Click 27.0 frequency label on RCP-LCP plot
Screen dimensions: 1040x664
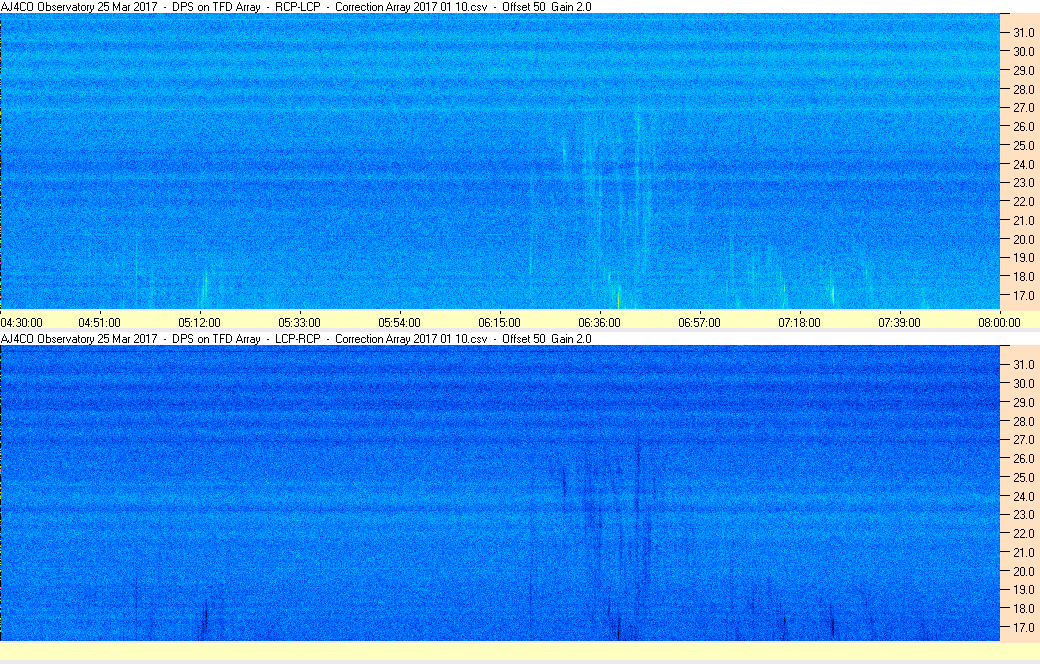click(1023, 107)
